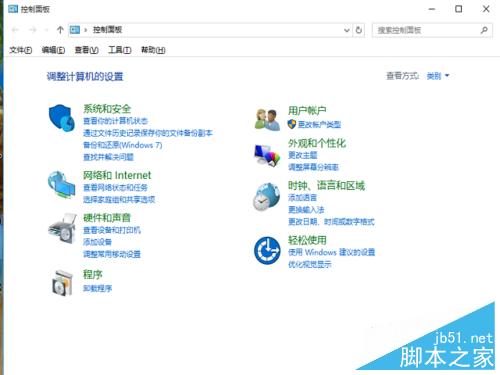Click the Control Panel icon in the address bar
The width and height of the screenshot is (500, 375).
(75, 30)
